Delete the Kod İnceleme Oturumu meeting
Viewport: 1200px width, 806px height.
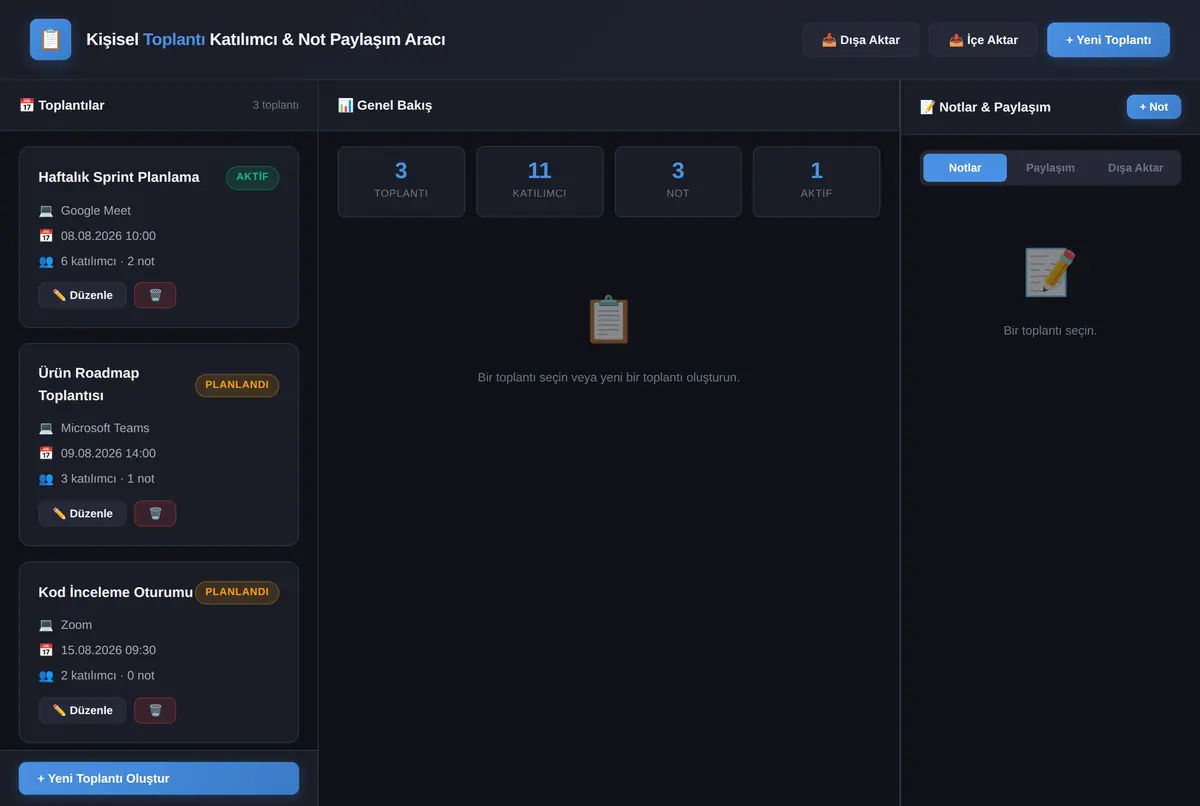[x=155, y=710]
